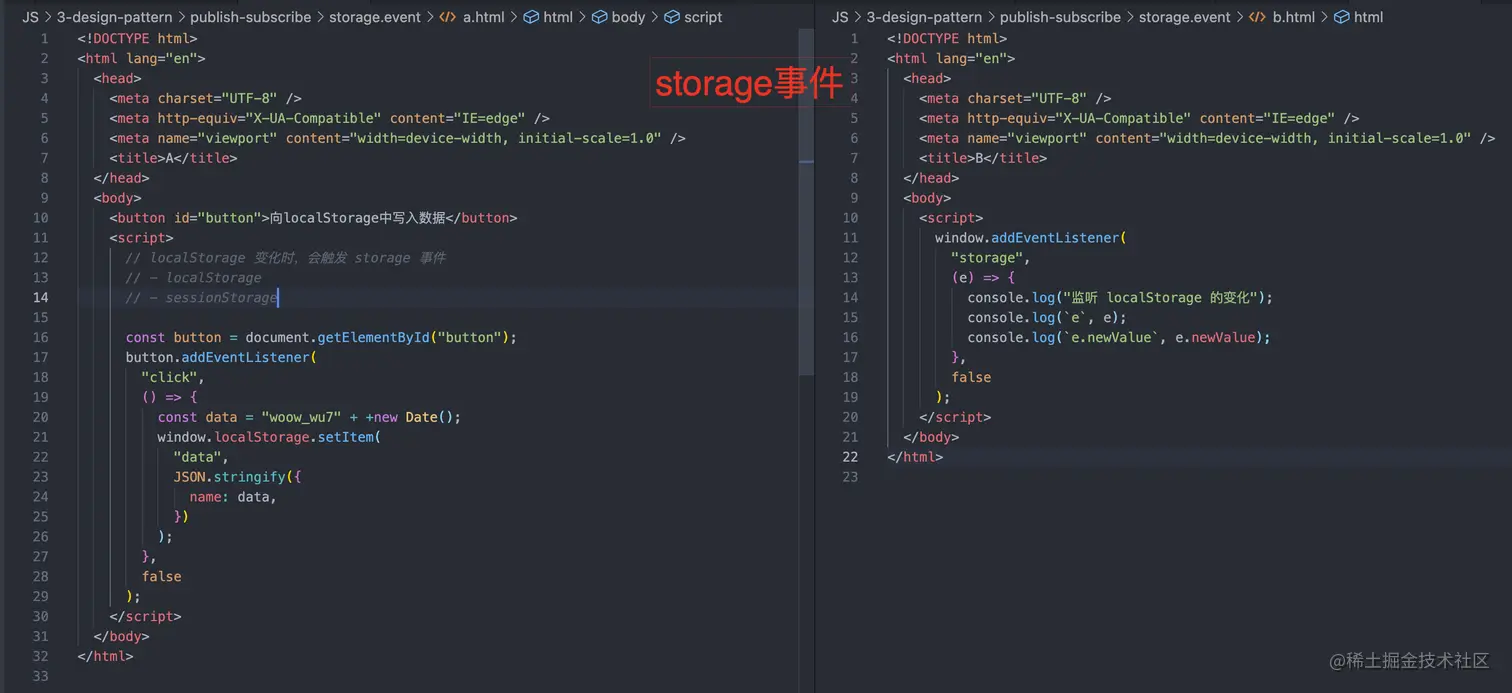The width and height of the screenshot is (1512, 693).
Task: Open storage.event in right editor breadcrumb
Action: pos(1185,17)
